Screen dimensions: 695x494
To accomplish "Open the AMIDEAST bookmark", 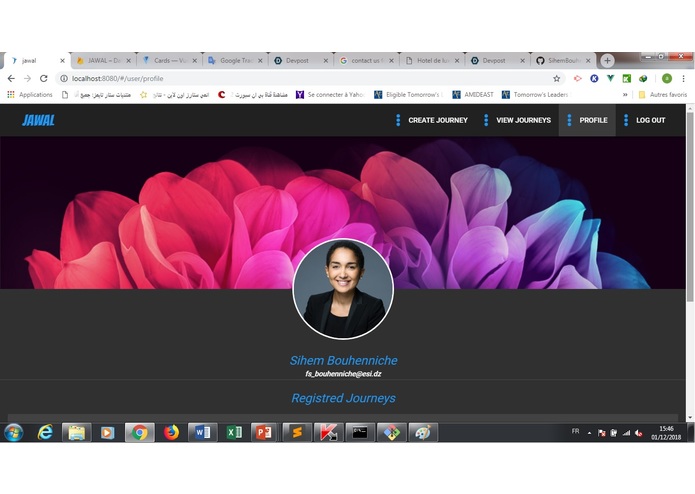I will pos(473,94).
